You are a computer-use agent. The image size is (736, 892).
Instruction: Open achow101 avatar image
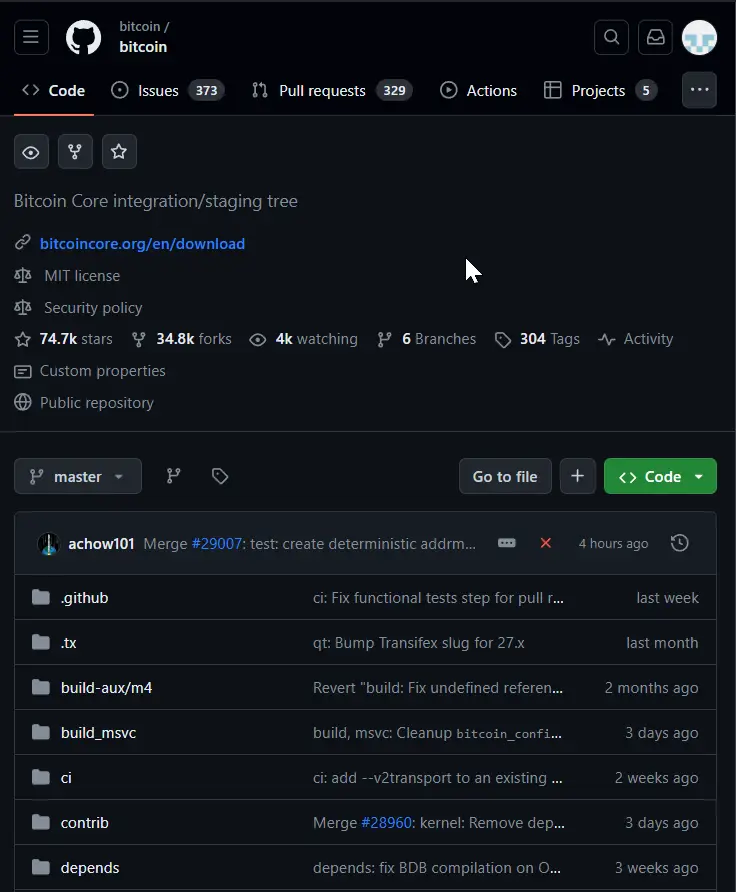click(x=49, y=544)
